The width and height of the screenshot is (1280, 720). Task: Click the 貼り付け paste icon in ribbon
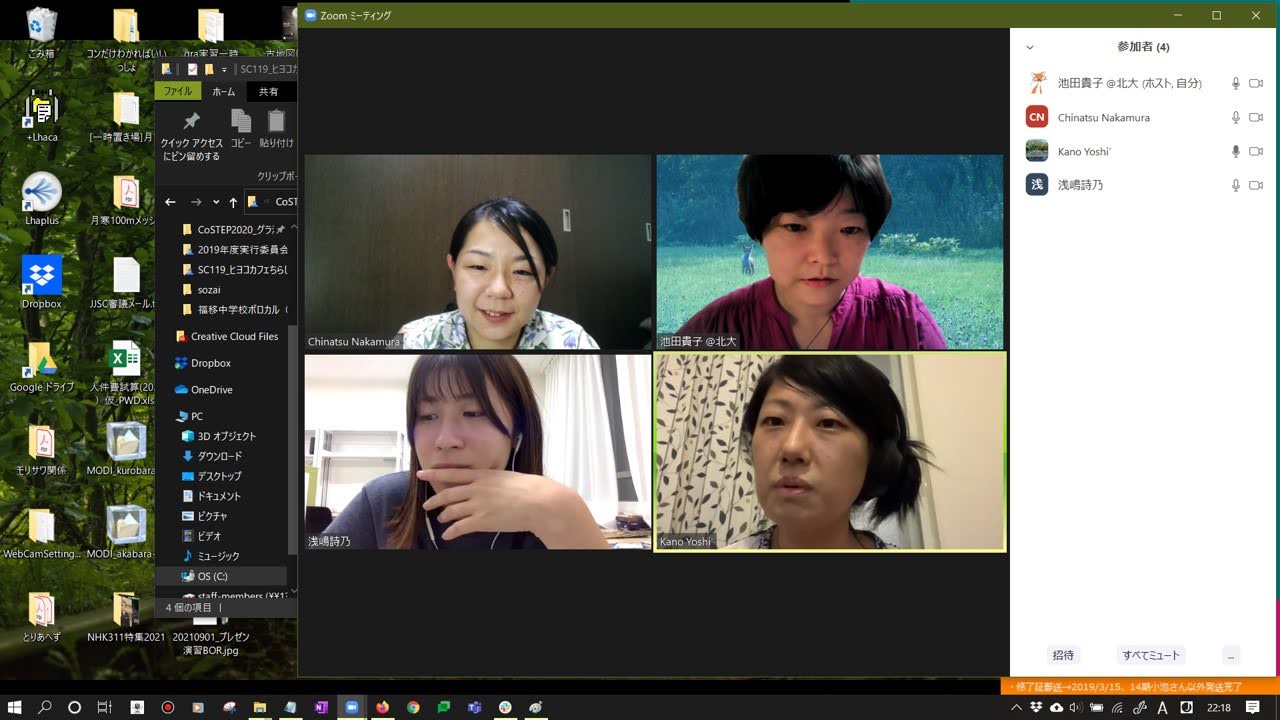[x=277, y=121]
